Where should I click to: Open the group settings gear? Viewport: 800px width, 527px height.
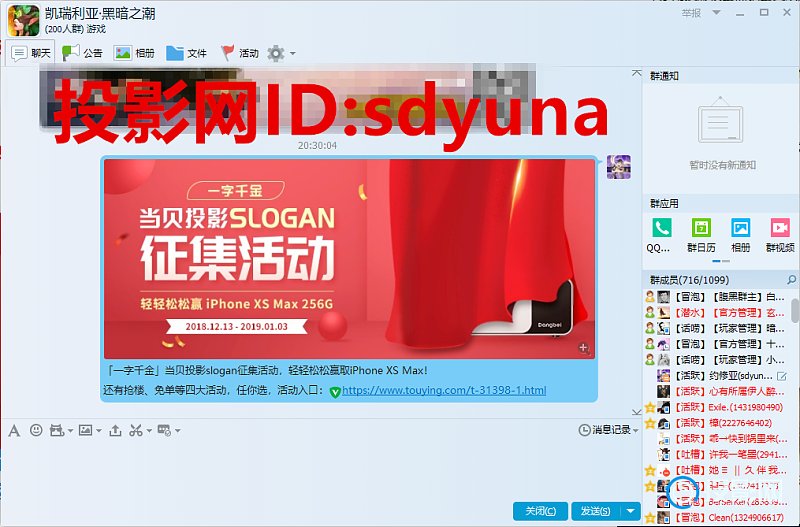tap(276, 53)
